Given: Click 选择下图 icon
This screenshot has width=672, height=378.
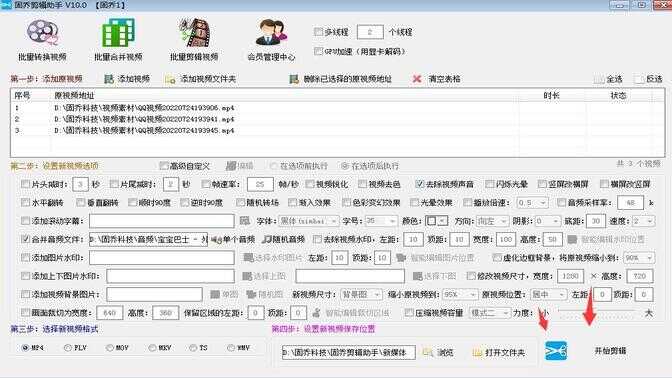Looking at the screenshot, I should pyautogui.click(x=417, y=276).
